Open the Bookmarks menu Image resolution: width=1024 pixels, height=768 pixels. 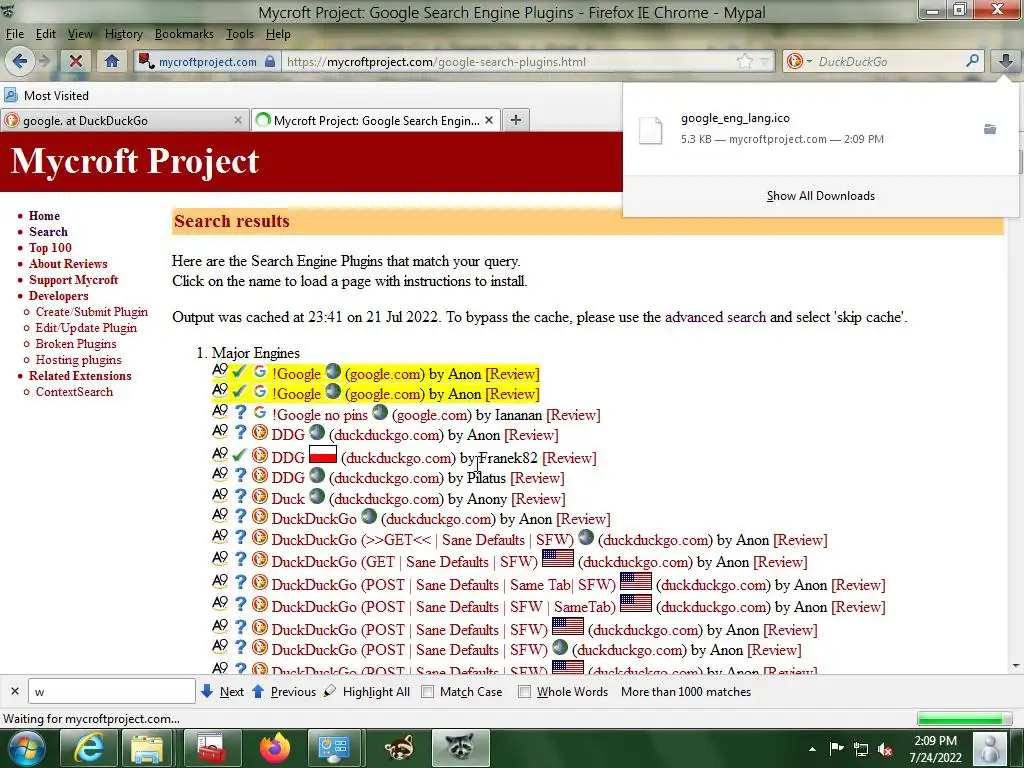click(184, 34)
